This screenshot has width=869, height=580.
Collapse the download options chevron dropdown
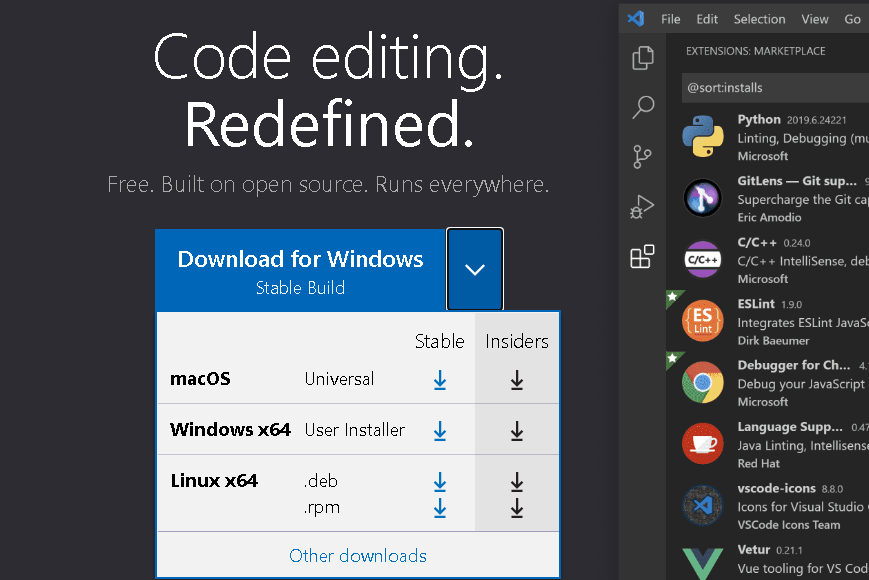[475, 269]
